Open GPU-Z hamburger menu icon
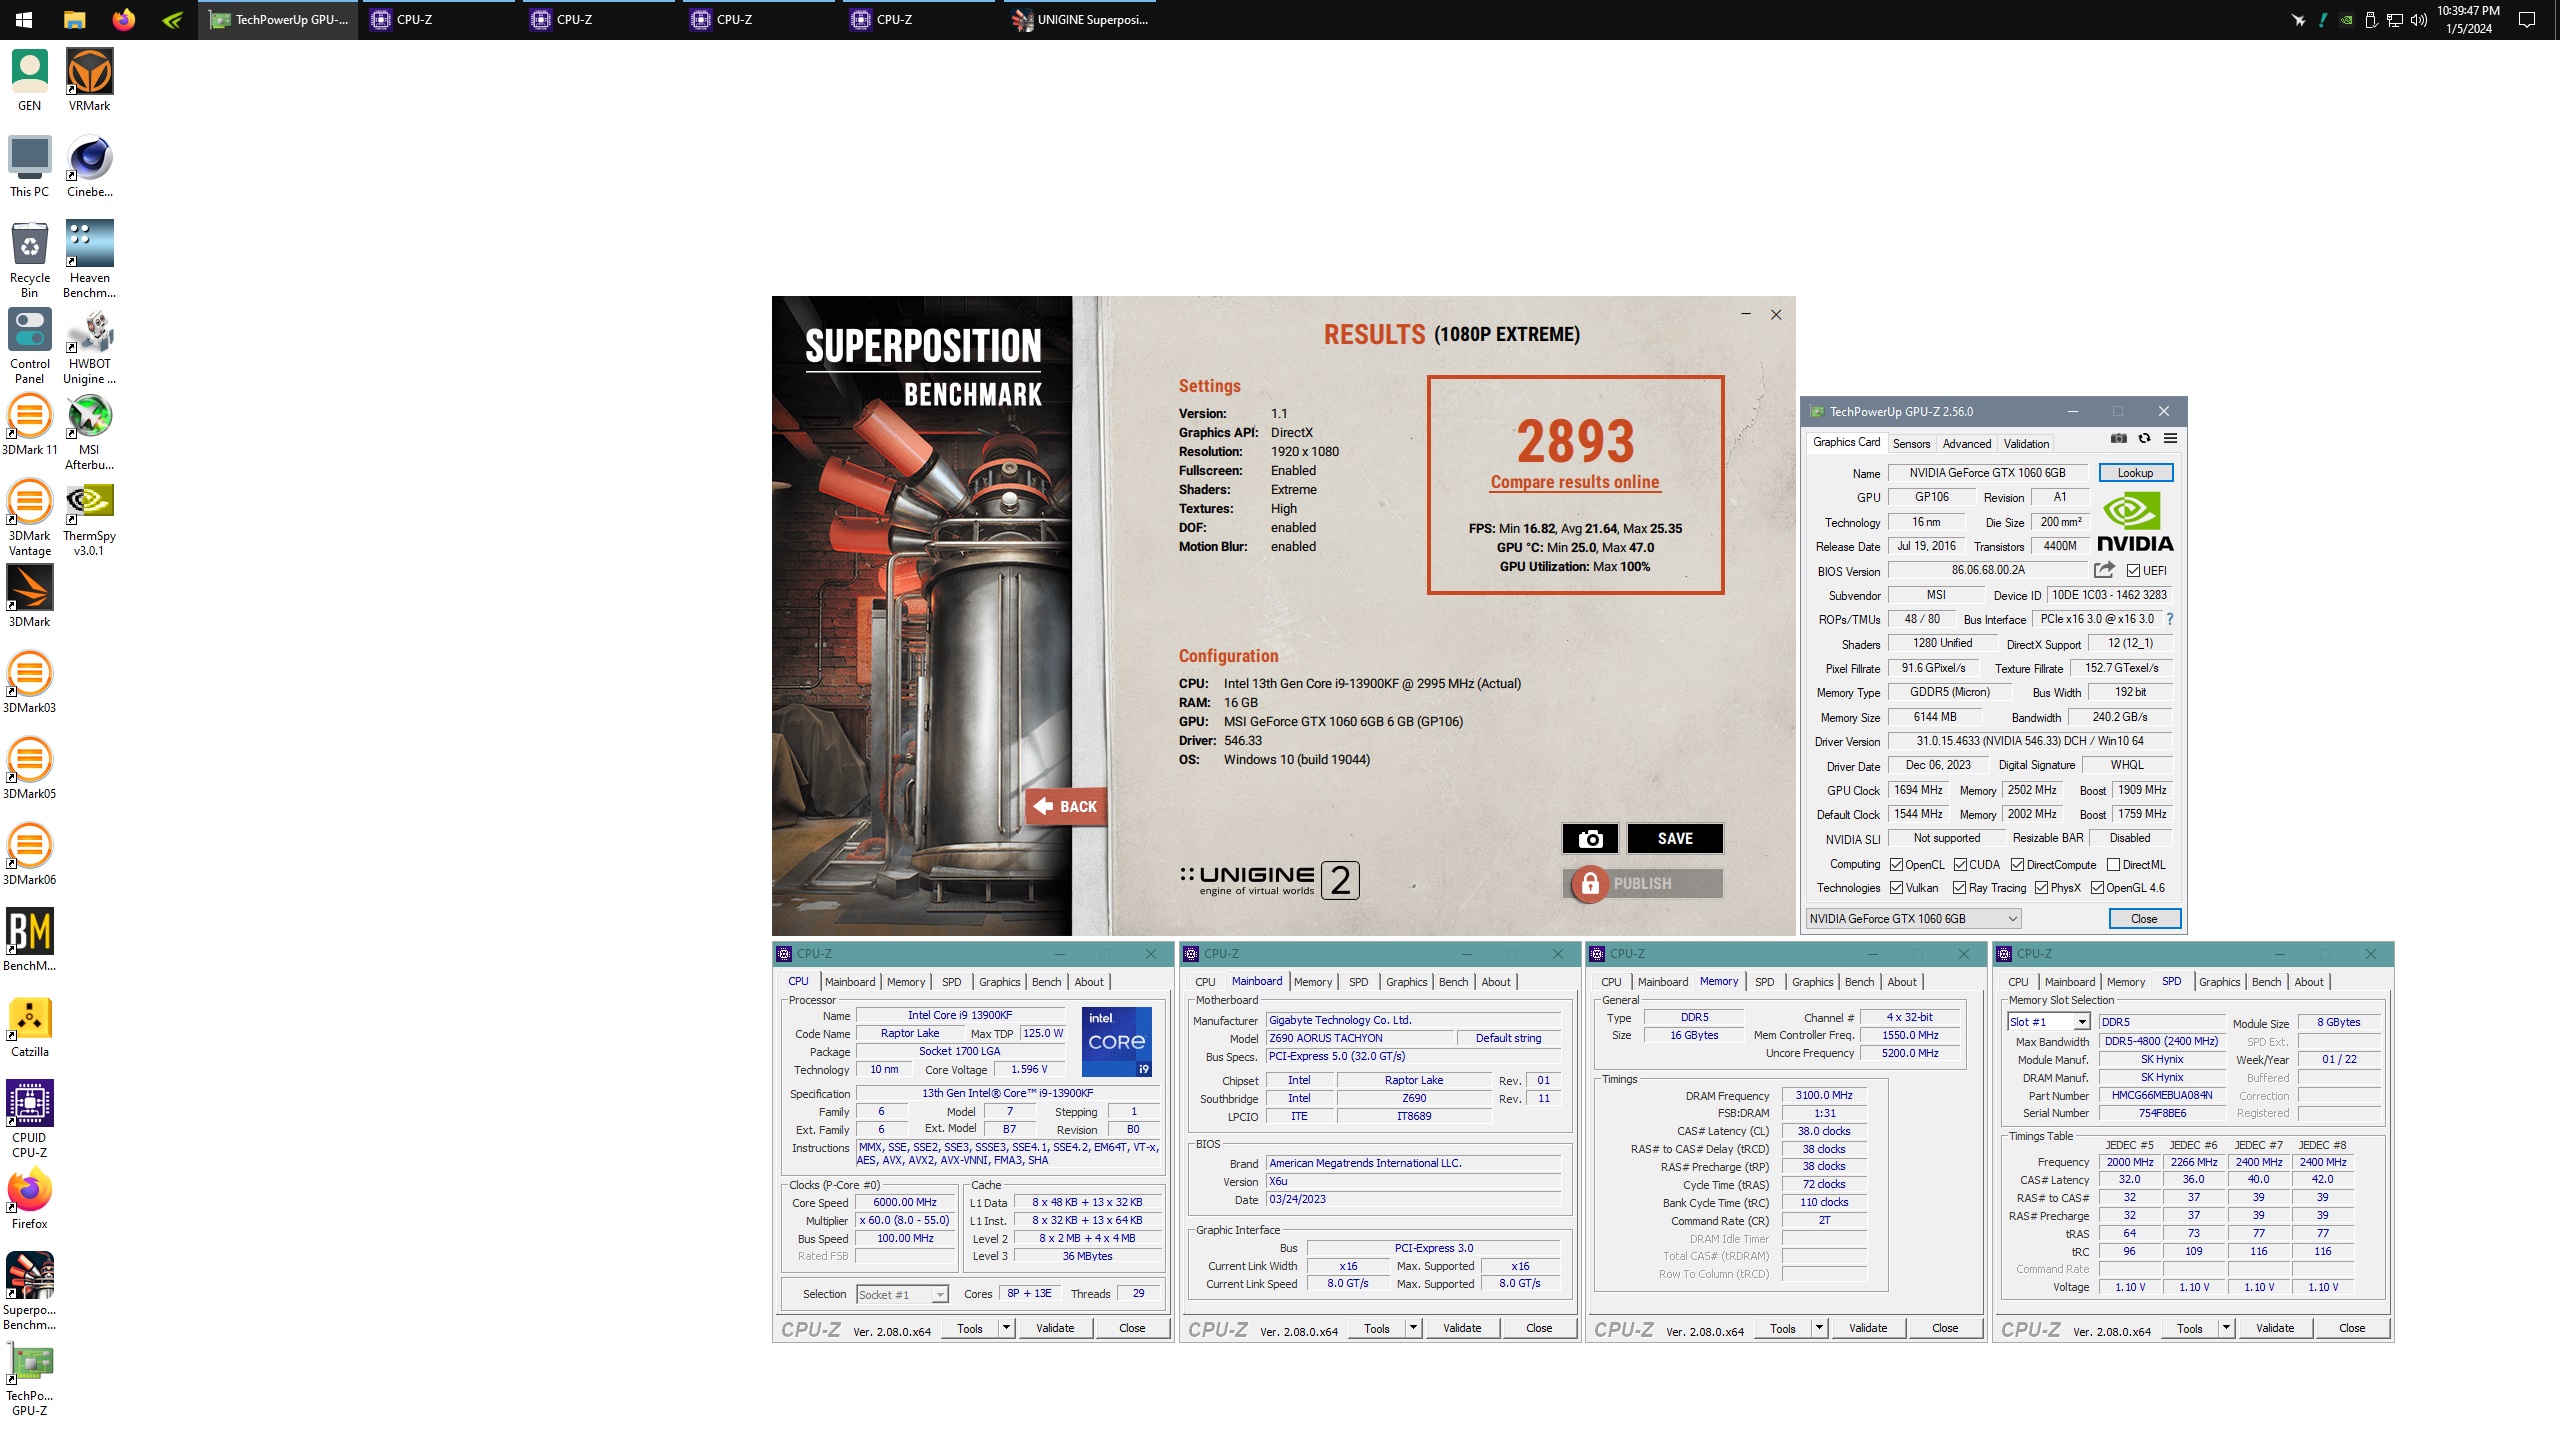The image size is (2560, 1440). click(x=2170, y=438)
